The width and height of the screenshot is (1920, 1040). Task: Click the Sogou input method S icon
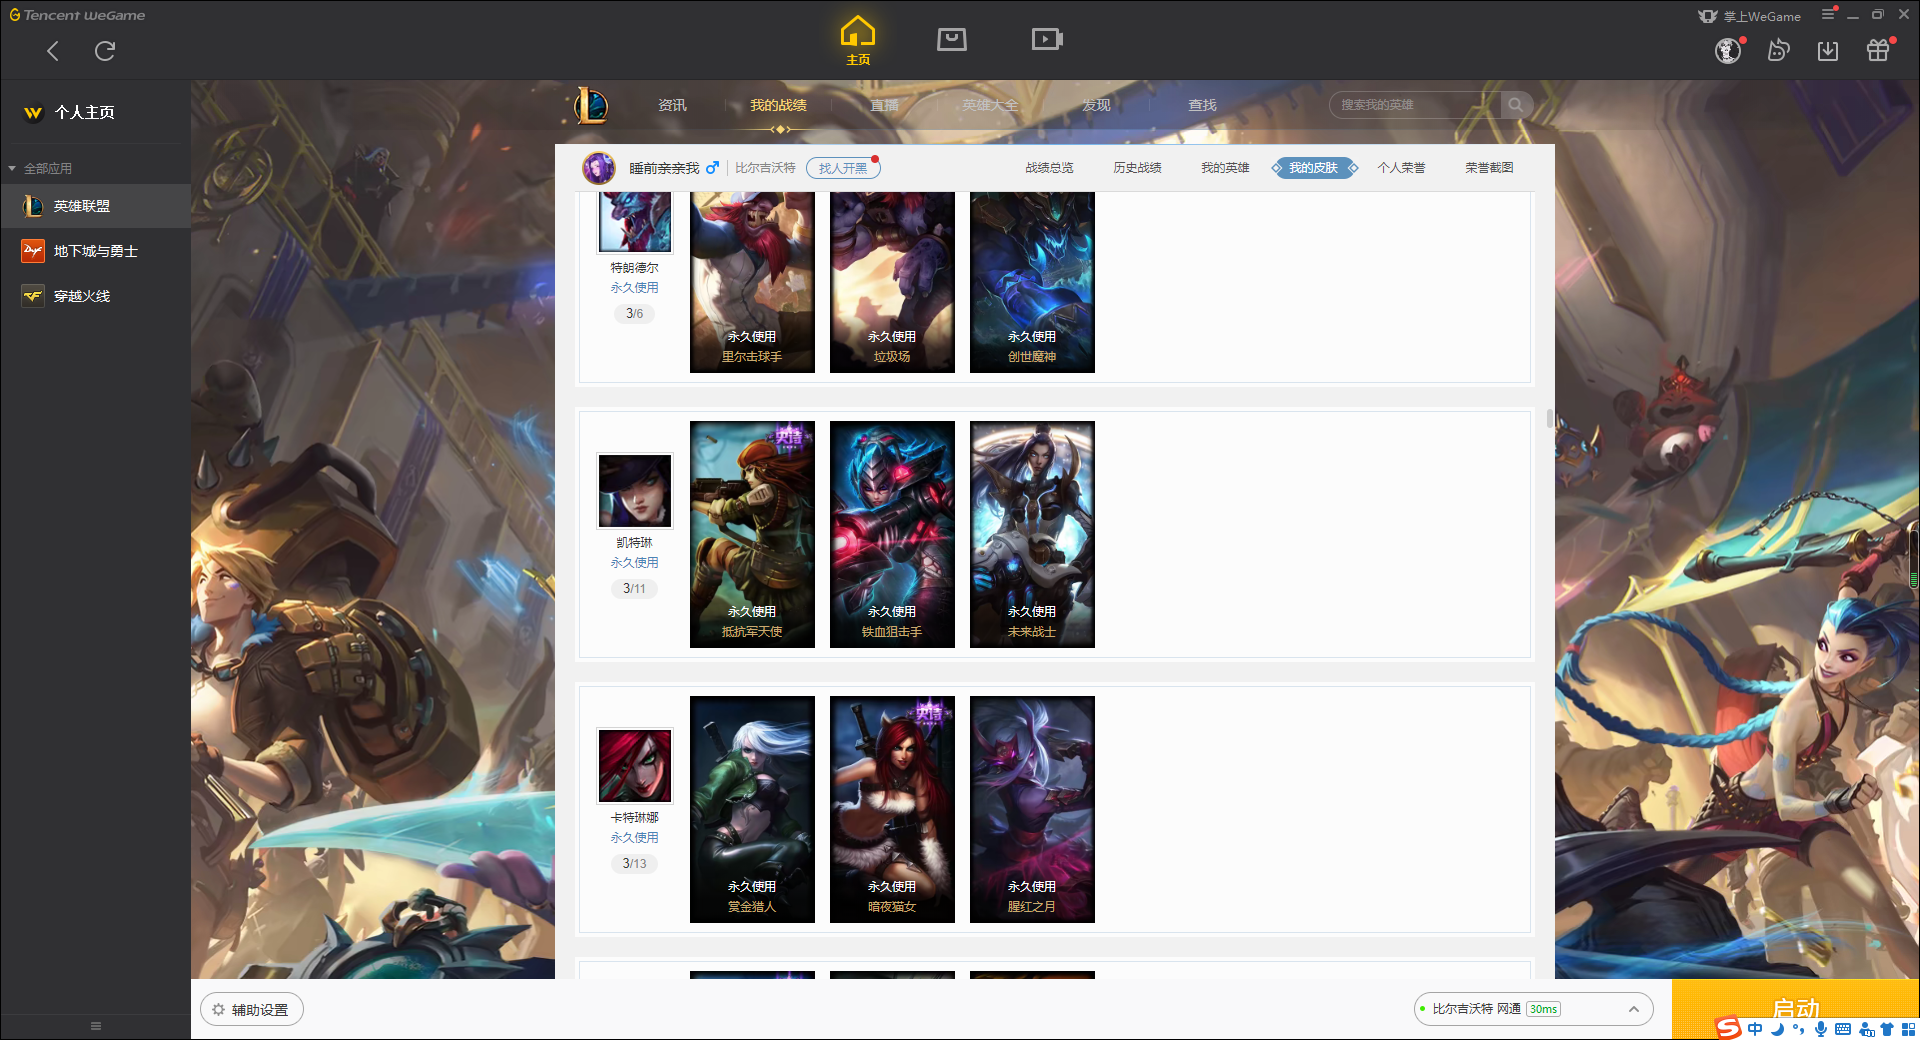(x=1728, y=1028)
